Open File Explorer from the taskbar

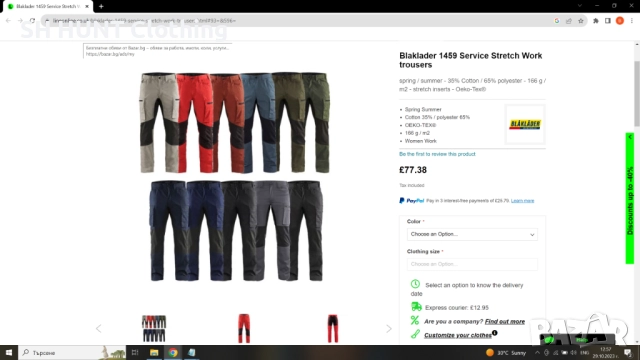154,352
